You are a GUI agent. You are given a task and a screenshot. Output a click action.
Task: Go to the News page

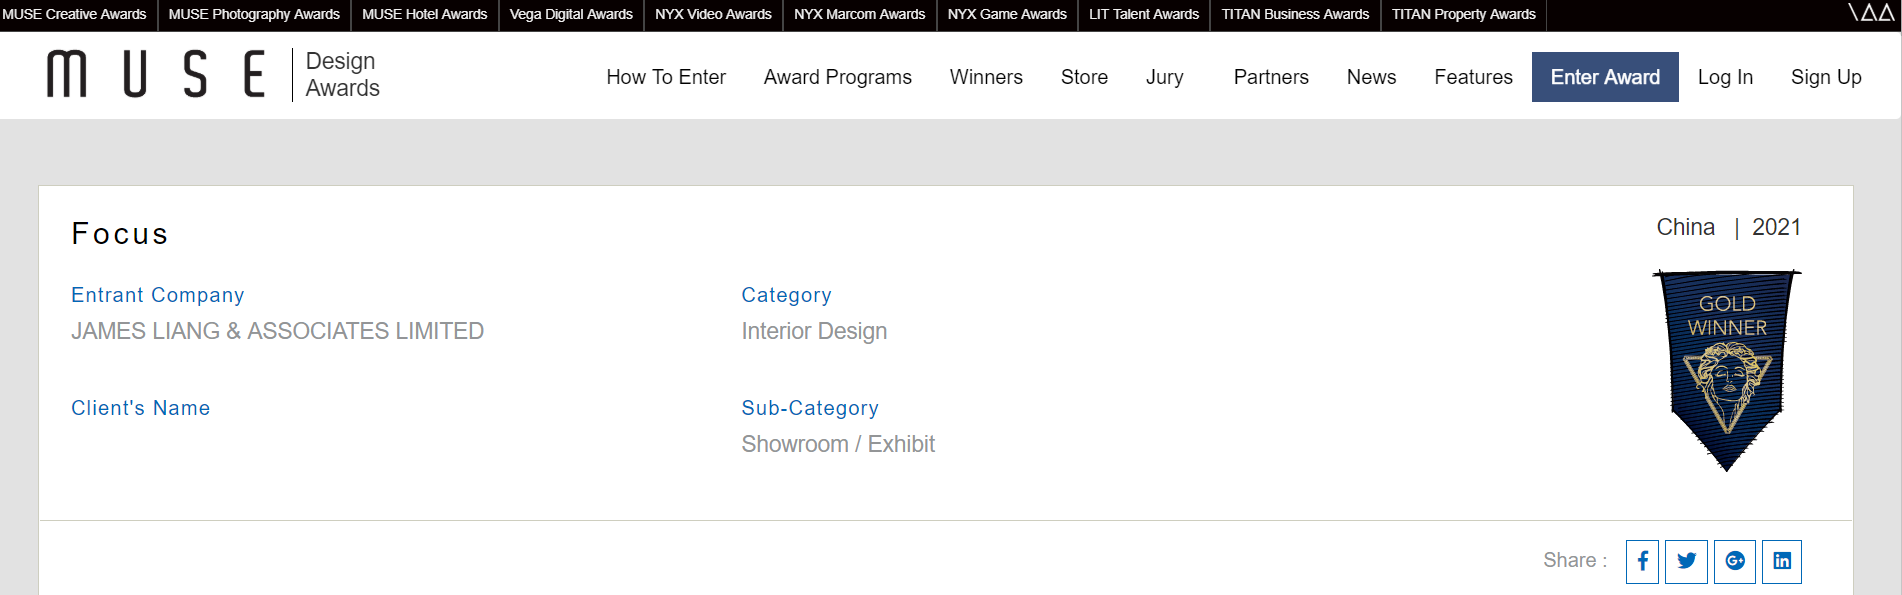click(1371, 77)
